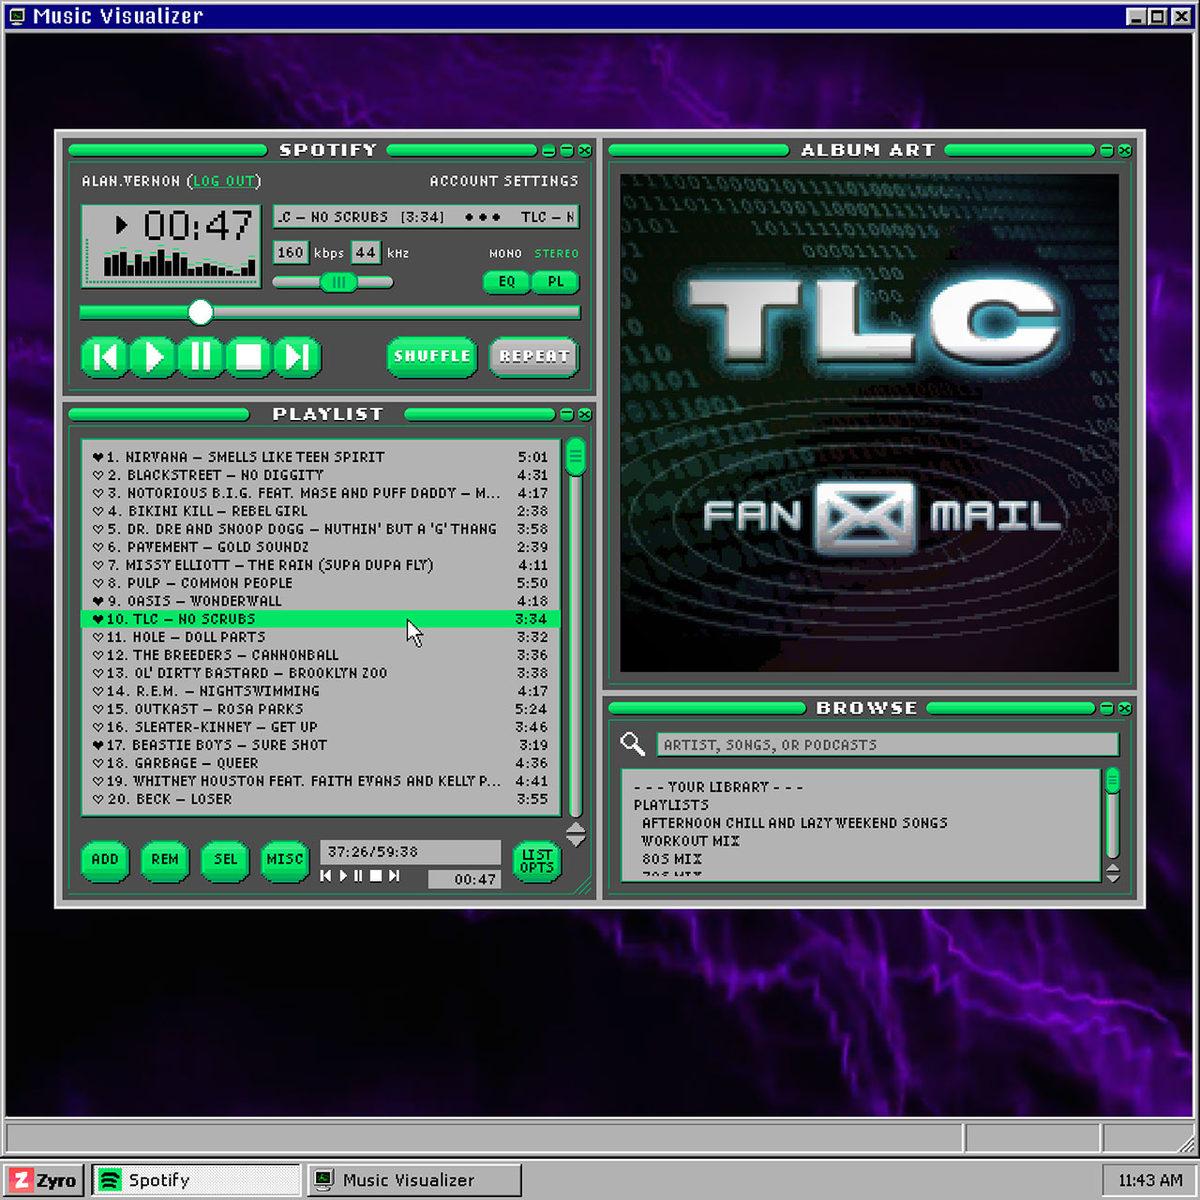Screen dimensions: 1200x1200
Task: Click the Log Out link
Action: 224,181
